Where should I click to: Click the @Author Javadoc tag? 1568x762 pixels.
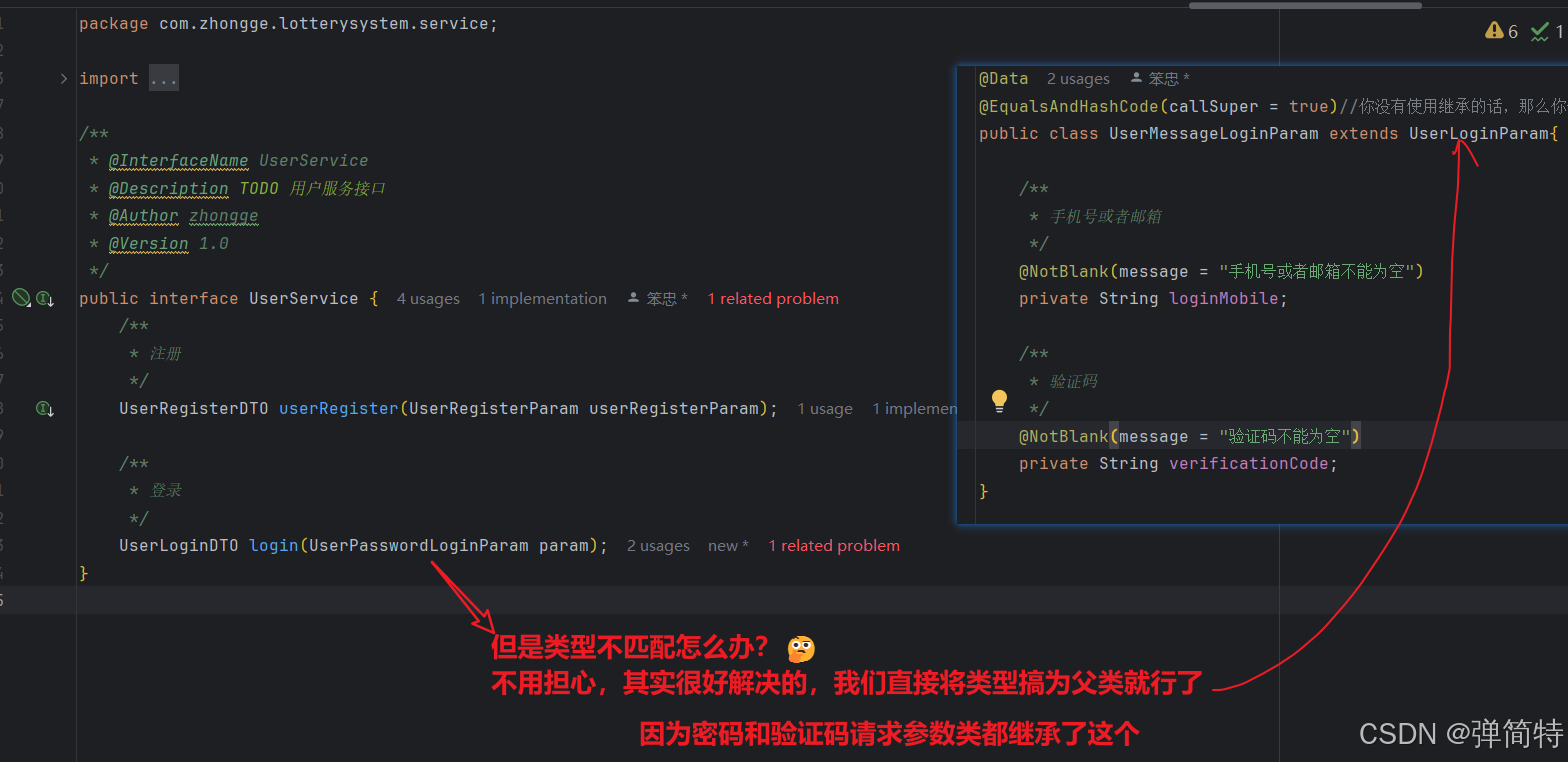[144, 216]
